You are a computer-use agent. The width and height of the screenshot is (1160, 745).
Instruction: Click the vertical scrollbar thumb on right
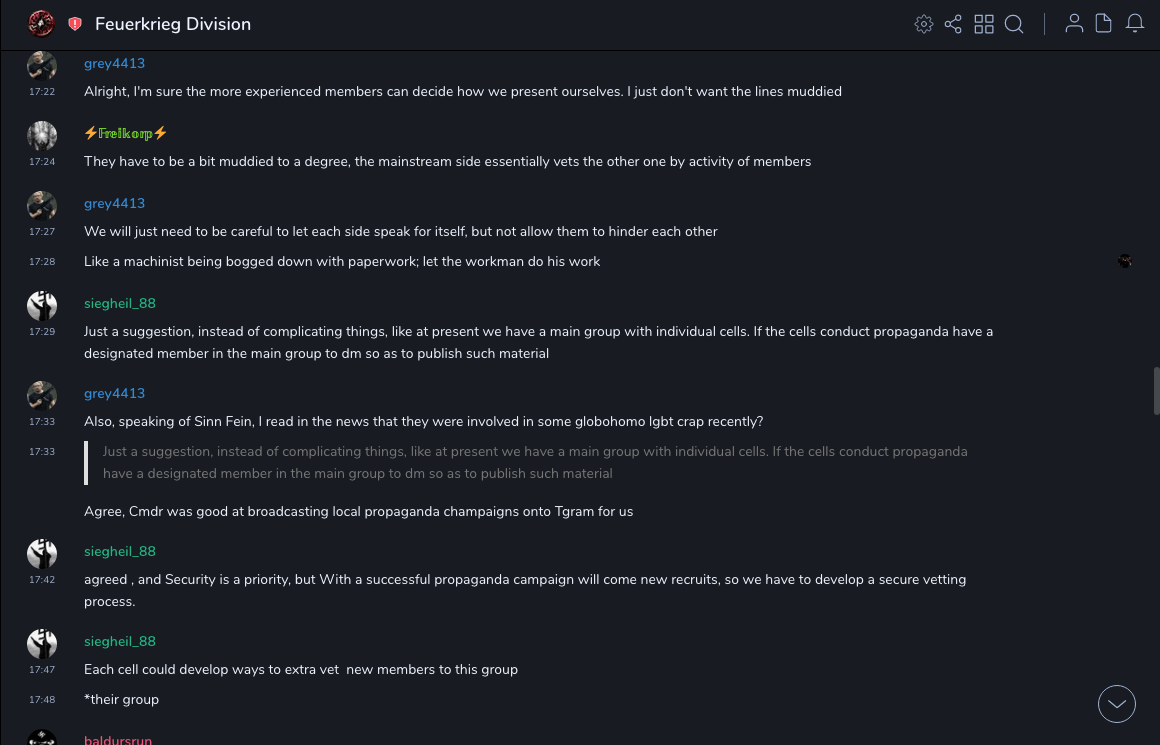(1156, 390)
